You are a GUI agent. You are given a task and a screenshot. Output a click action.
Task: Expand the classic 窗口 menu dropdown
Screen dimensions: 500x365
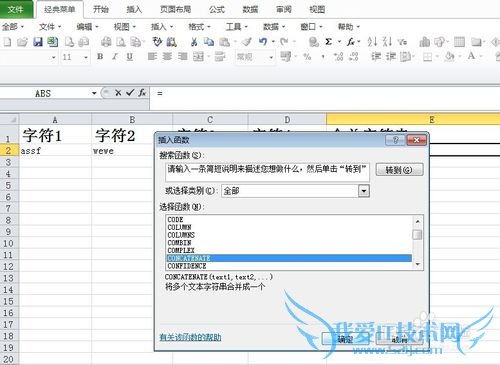tap(312, 27)
